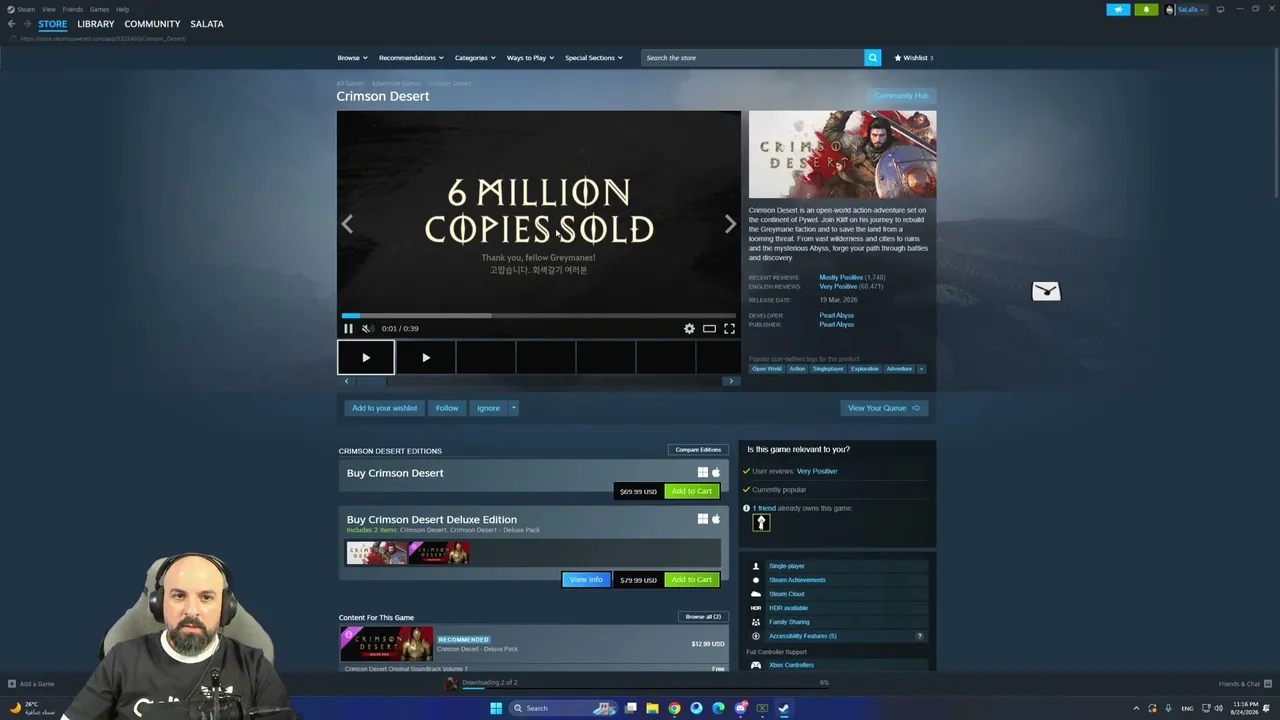Screen dimensions: 1280x720
Task: Add $79.99 Deluxe Edition to cart
Action: pyautogui.click(x=692, y=580)
